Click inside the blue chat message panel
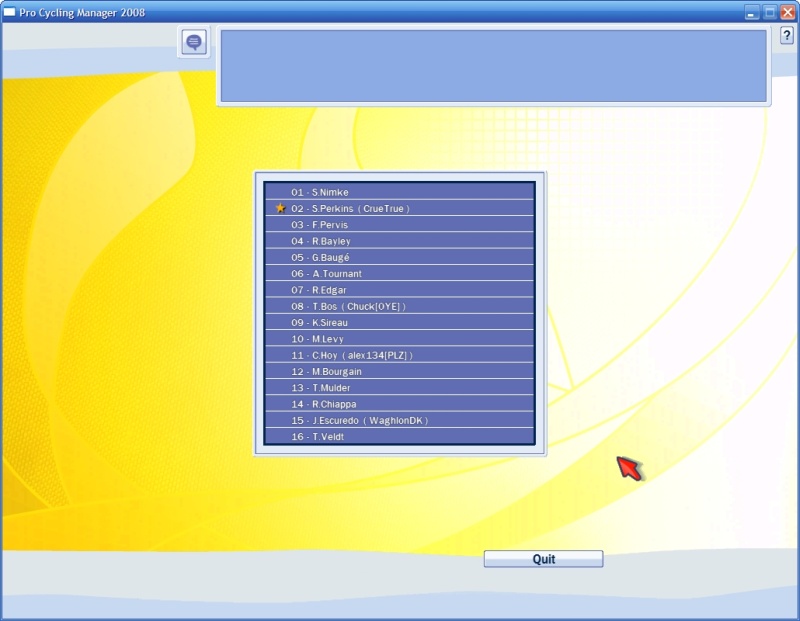This screenshot has width=800, height=621. tap(493, 66)
